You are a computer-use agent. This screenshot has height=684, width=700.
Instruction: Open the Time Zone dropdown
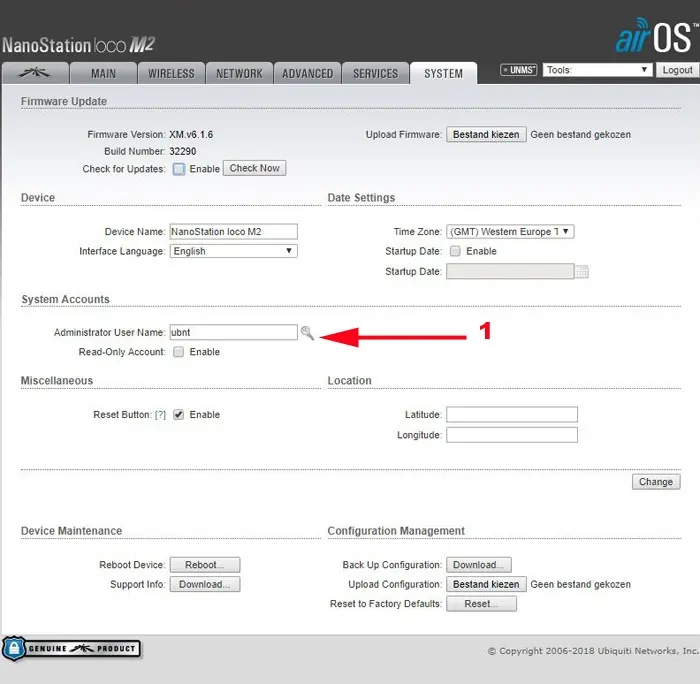(x=510, y=231)
